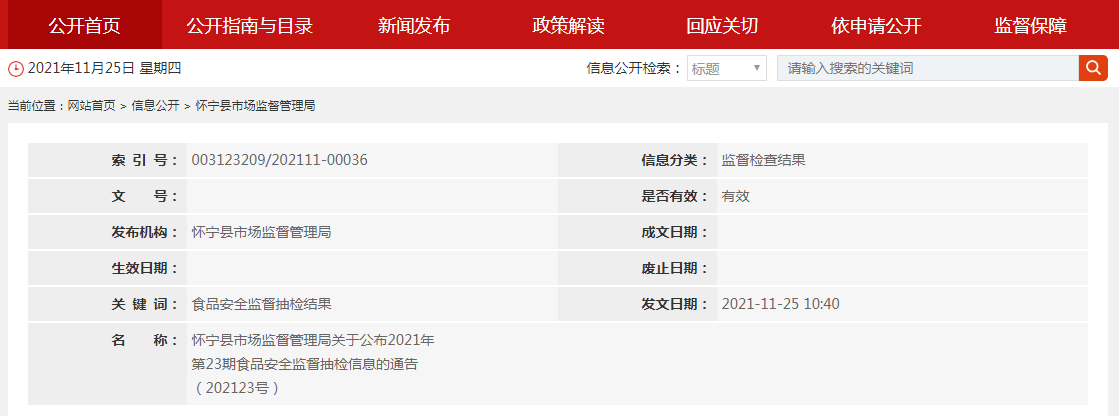
Task: Click the 是否有效 field label
Action: [674, 196]
